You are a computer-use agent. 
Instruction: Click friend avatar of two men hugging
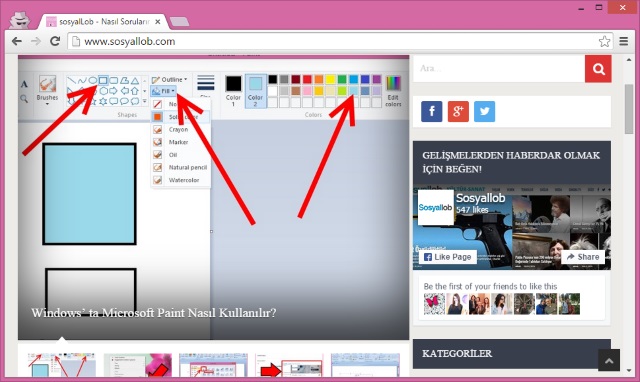click(547, 304)
